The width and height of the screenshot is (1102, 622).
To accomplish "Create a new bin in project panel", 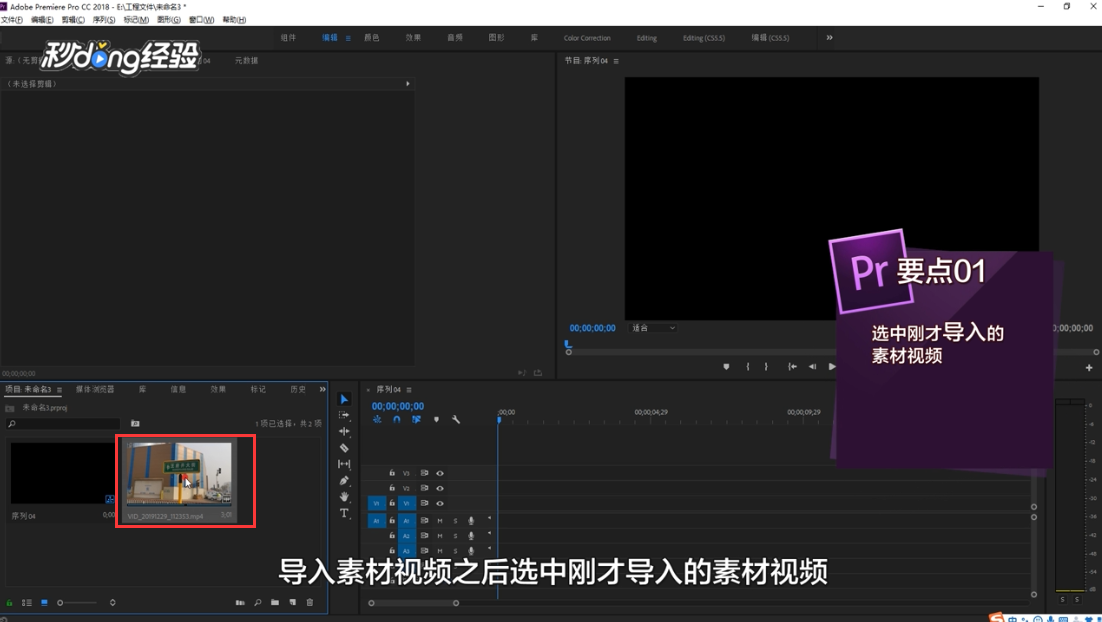I will click(275, 602).
